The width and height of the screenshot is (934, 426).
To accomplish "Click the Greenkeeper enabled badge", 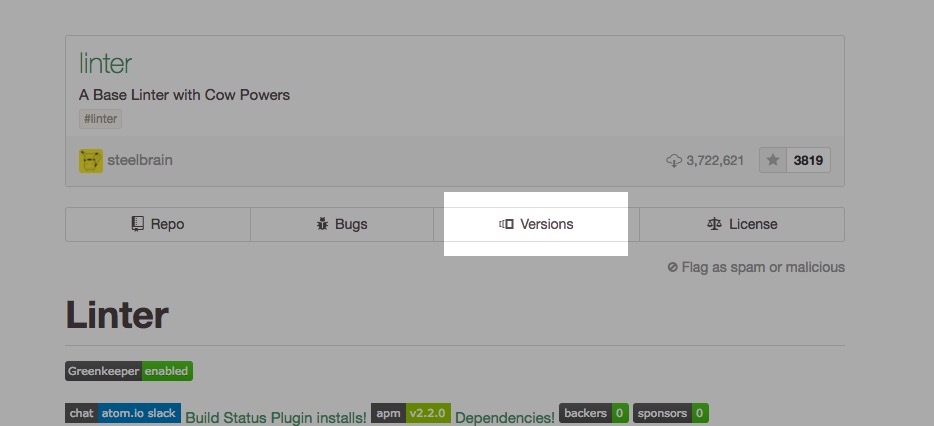I will coord(129,371).
